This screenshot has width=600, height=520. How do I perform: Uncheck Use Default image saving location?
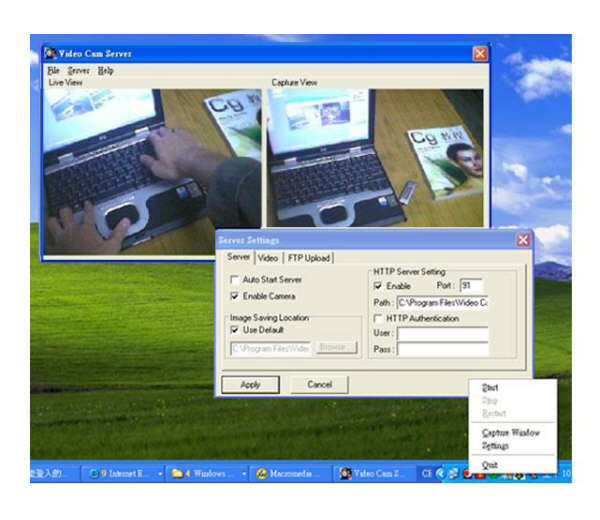point(235,329)
